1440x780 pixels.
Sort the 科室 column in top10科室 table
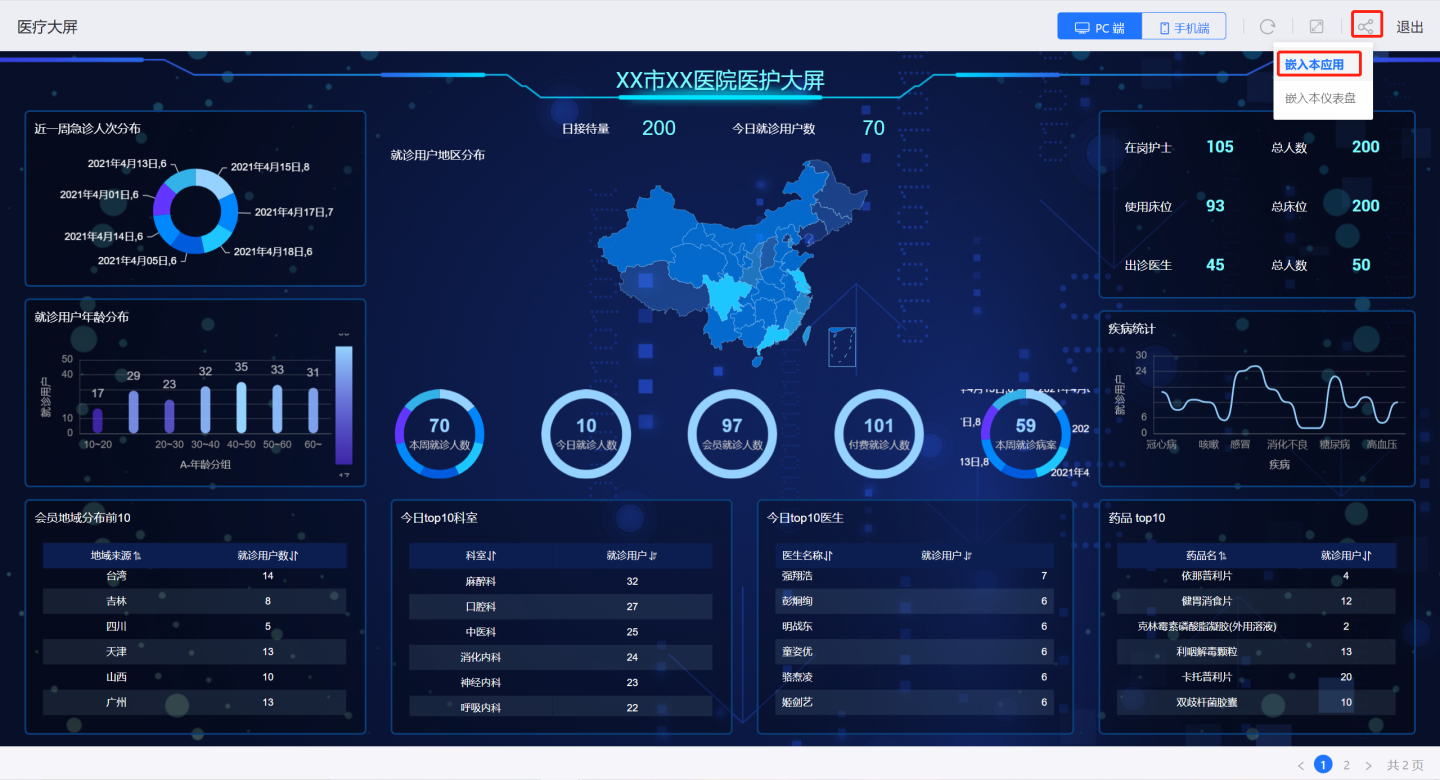tap(492, 556)
